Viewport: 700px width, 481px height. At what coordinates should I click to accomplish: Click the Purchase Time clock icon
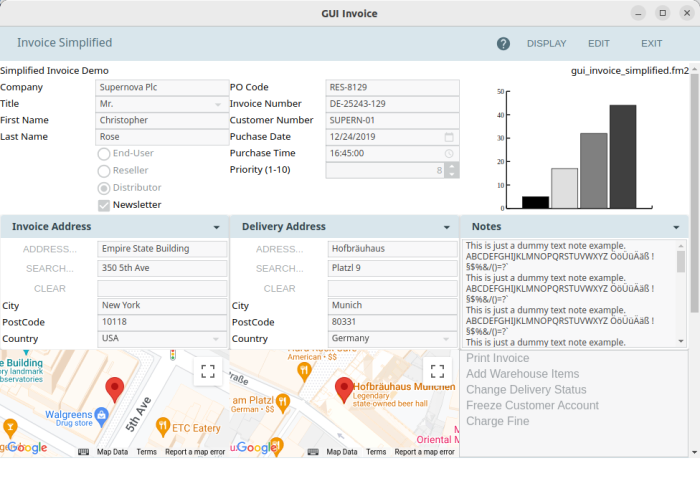coord(450,154)
